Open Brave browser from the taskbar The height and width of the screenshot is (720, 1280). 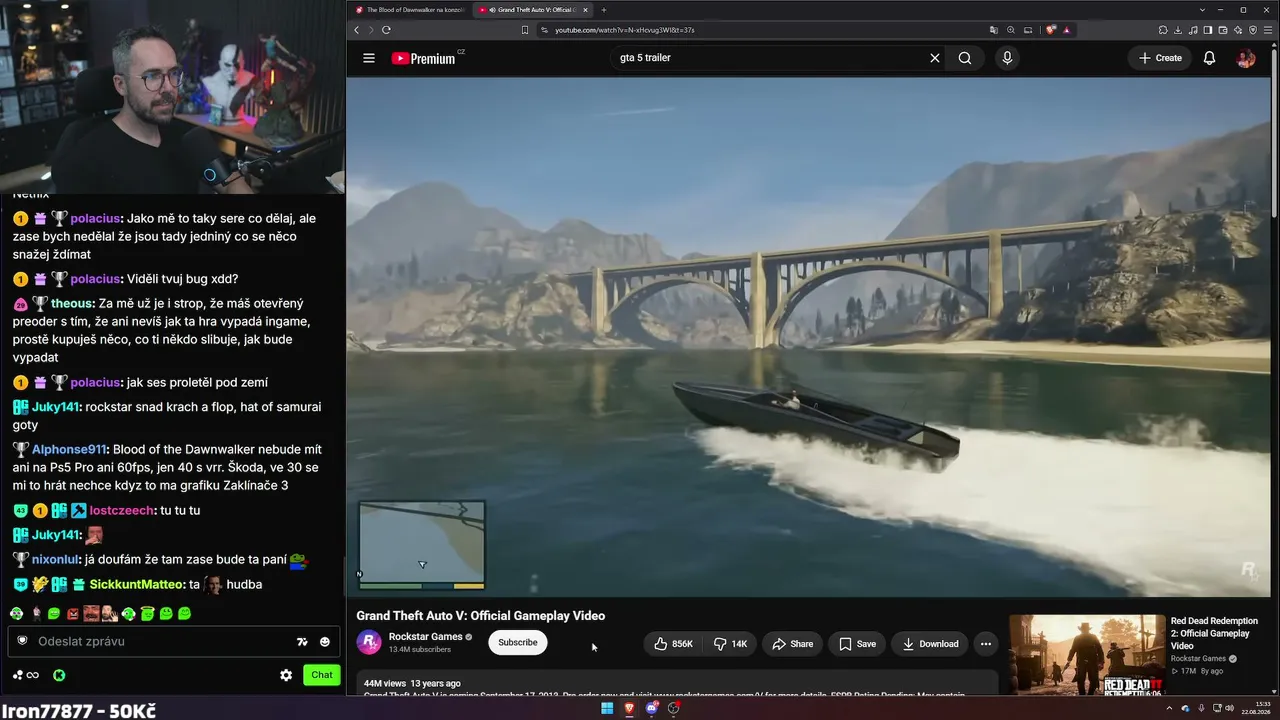coord(629,709)
